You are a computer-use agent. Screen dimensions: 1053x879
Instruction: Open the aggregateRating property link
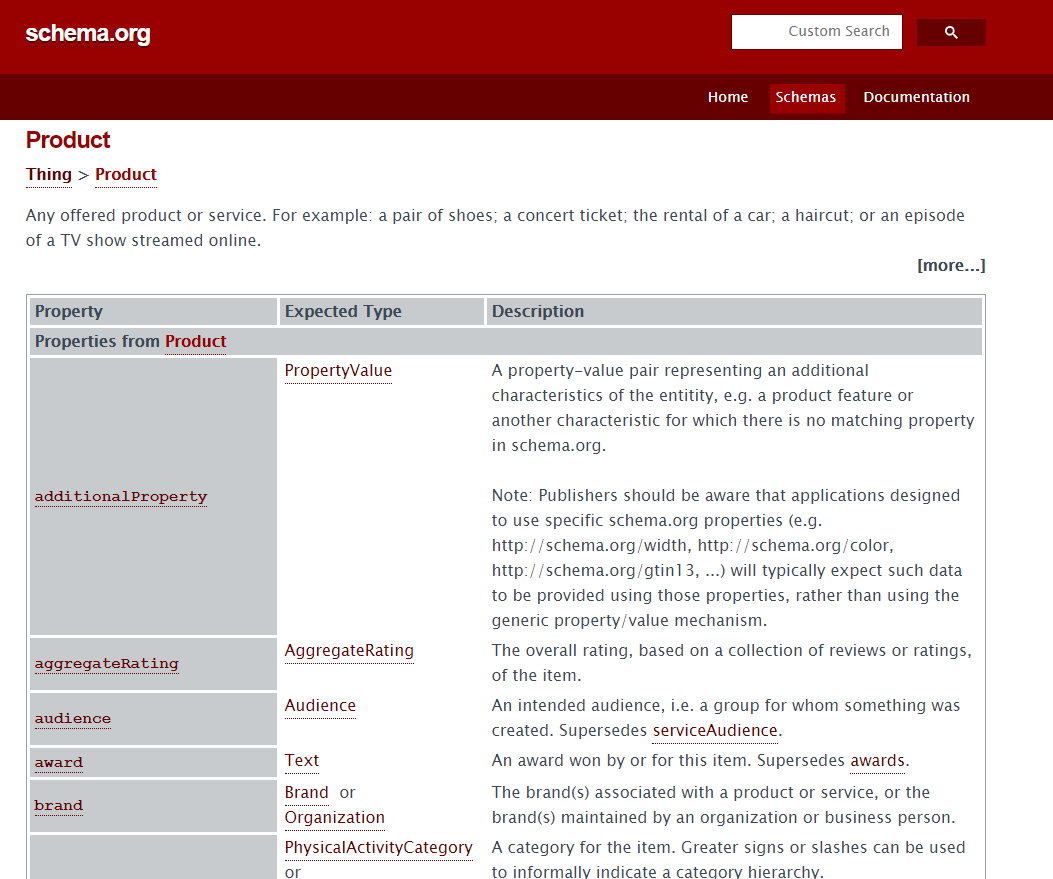click(x=107, y=664)
